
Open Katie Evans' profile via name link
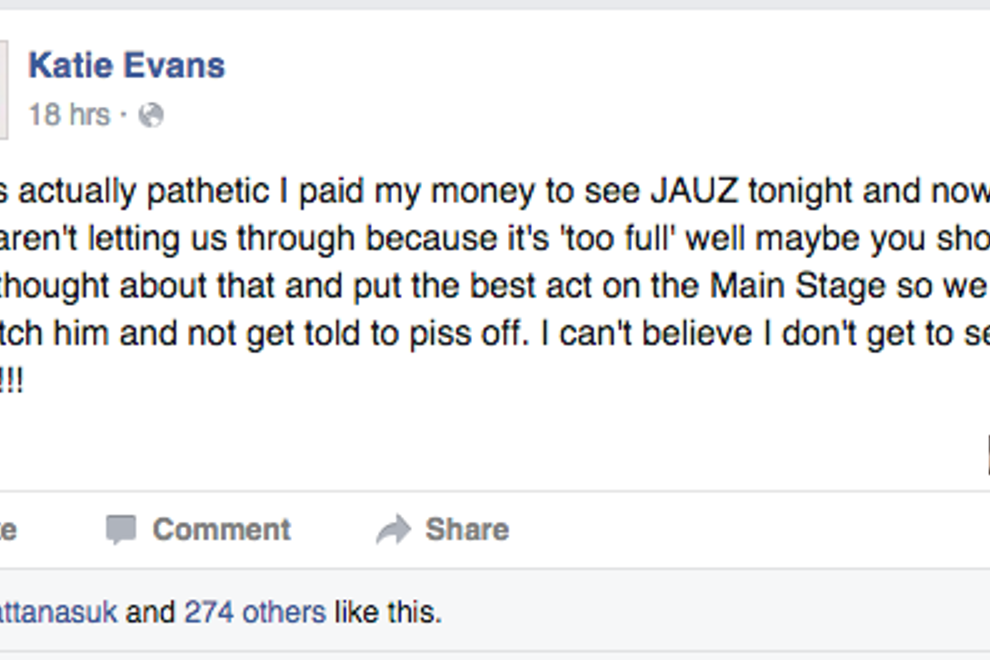click(x=127, y=66)
